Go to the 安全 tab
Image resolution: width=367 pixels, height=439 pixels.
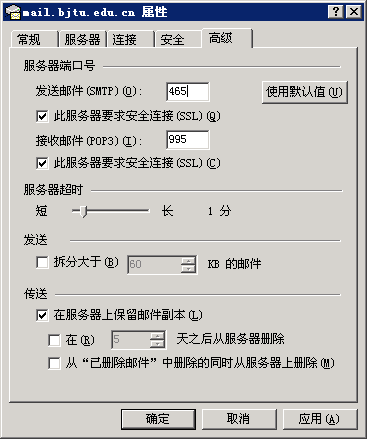[178, 39]
